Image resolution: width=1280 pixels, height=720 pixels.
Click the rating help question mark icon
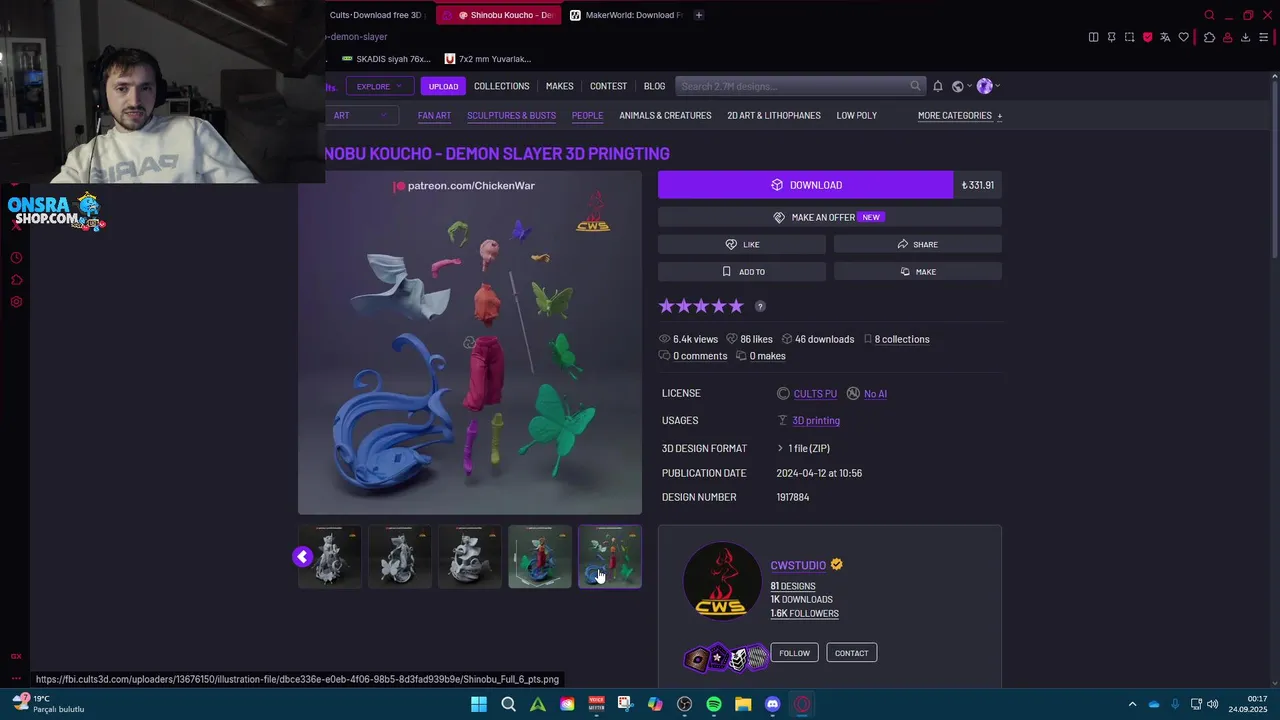pos(760,306)
